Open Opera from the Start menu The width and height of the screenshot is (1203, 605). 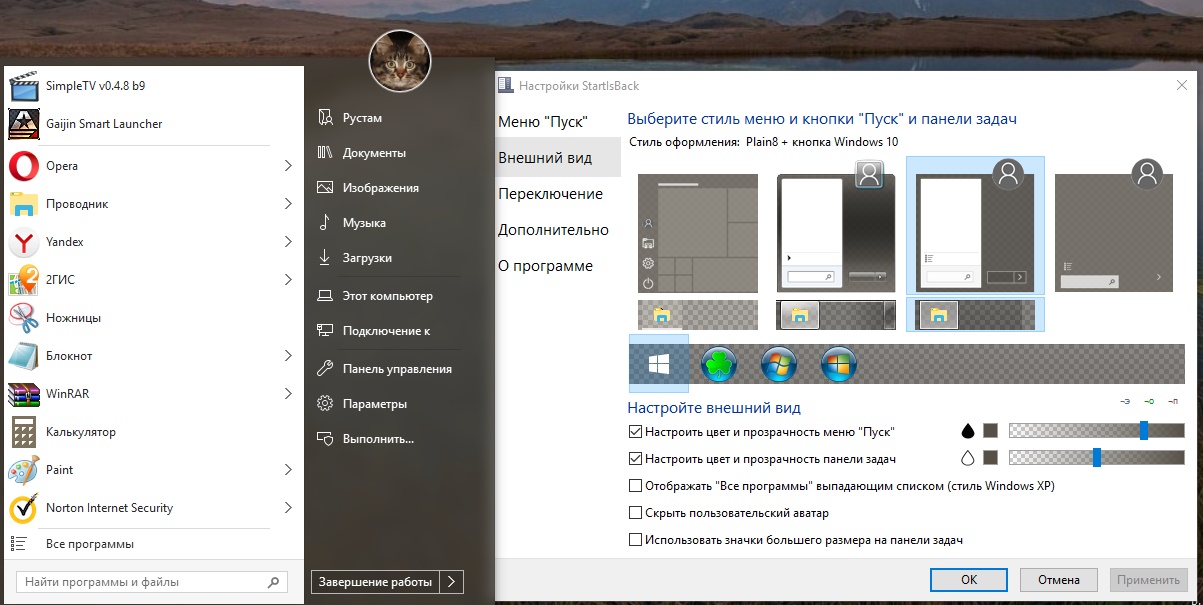[x=62, y=166]
